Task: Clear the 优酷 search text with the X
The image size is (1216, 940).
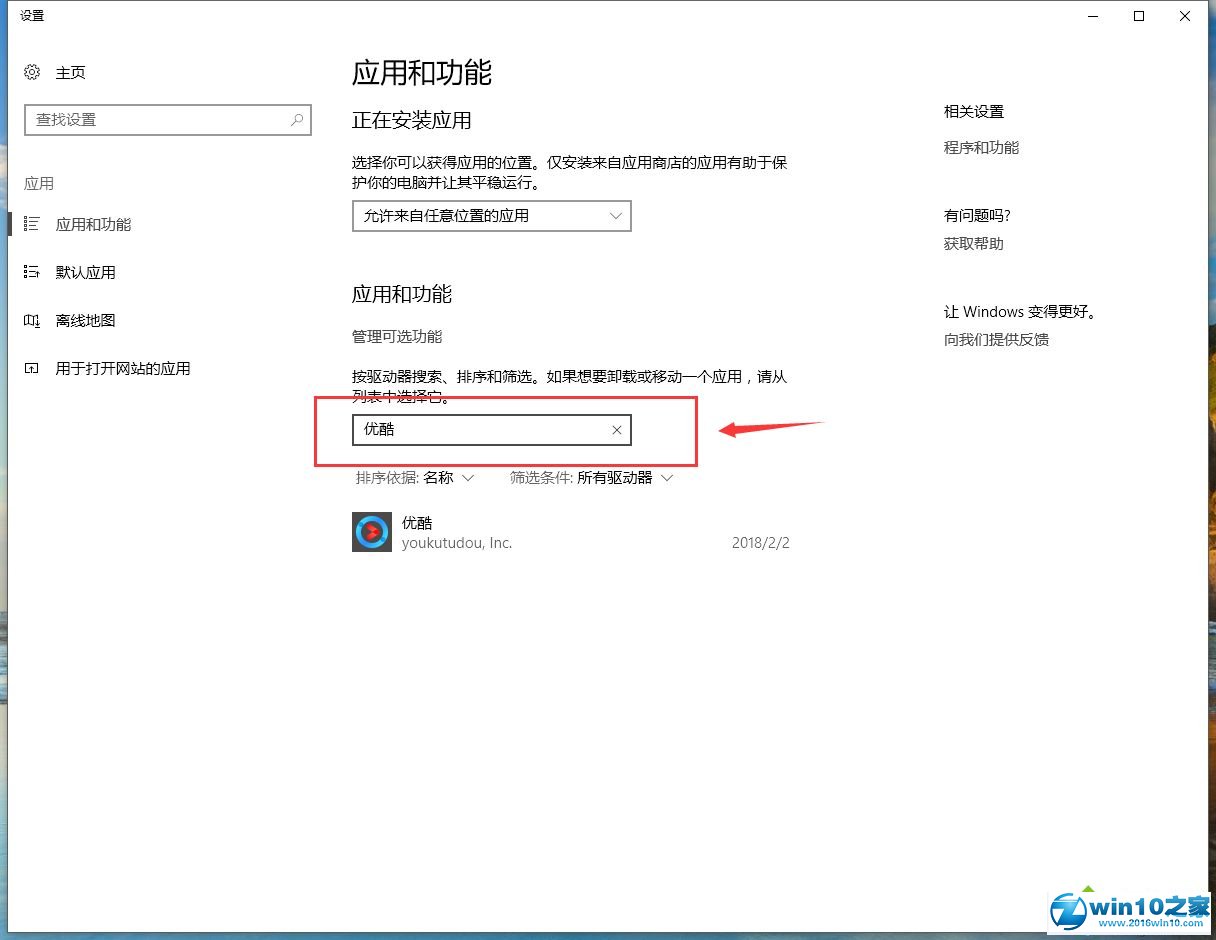Action: click(x=617, y=430)
